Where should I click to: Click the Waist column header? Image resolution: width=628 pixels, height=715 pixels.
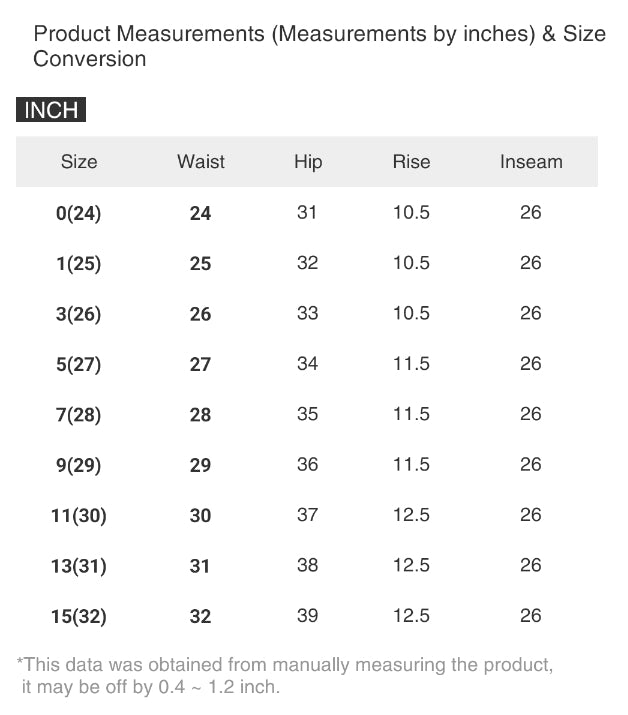[x=201, y=162]
